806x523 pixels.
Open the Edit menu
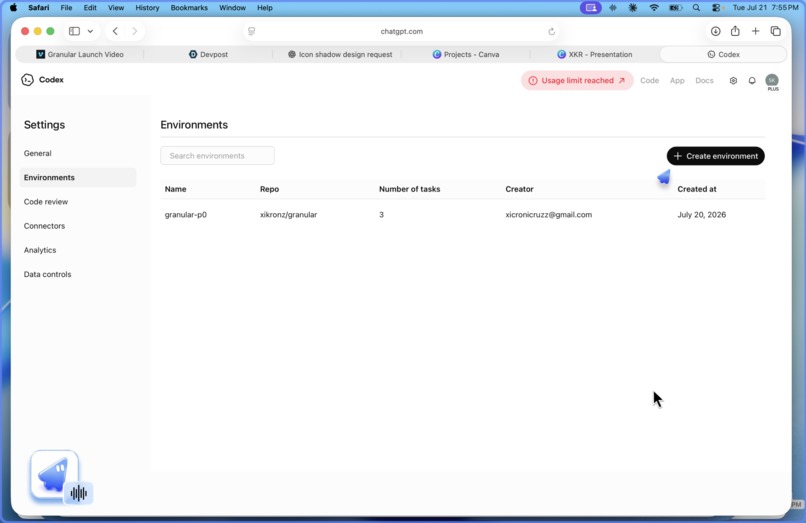pyautogui.click(x=90, y=8)
